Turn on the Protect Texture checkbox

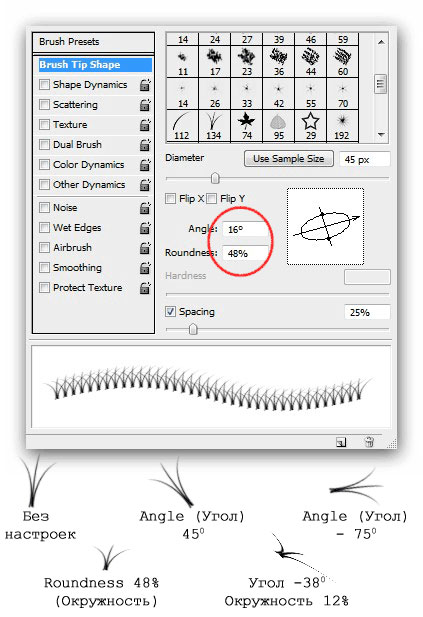click(44, 288)
